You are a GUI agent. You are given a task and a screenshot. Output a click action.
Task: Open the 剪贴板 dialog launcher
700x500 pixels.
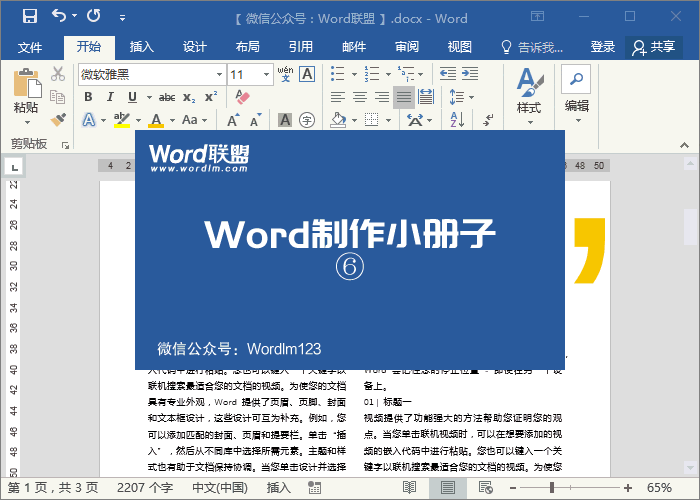66,146
